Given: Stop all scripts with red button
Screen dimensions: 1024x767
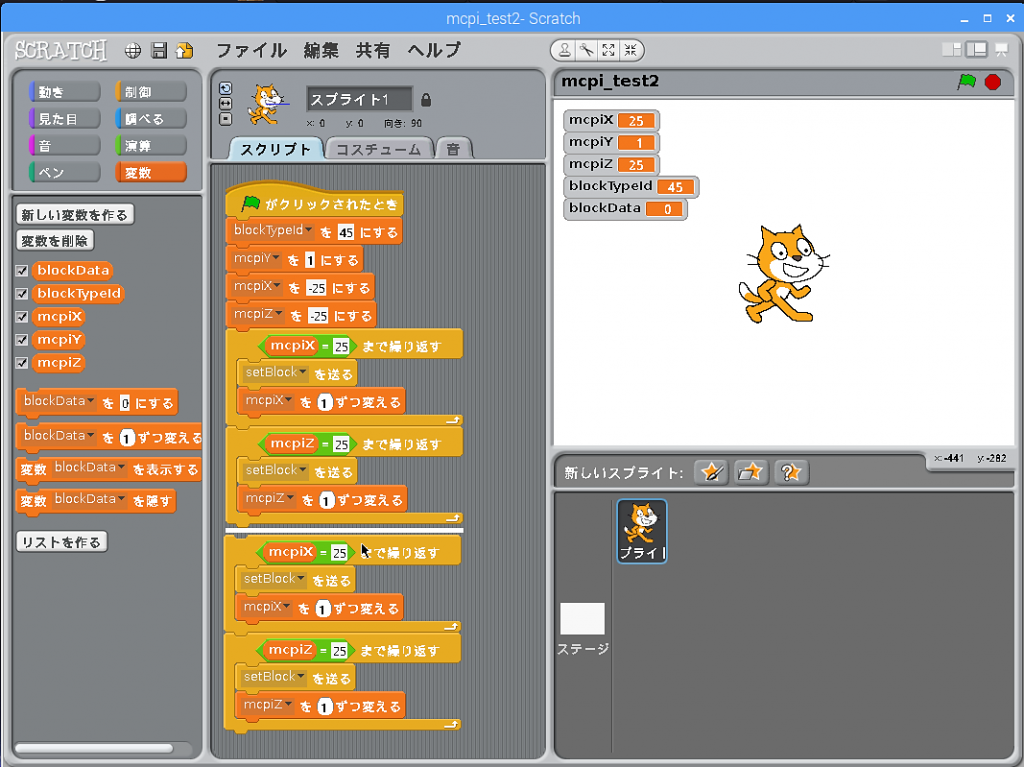Looking at the screenshot, I should [x=993, y=82].
